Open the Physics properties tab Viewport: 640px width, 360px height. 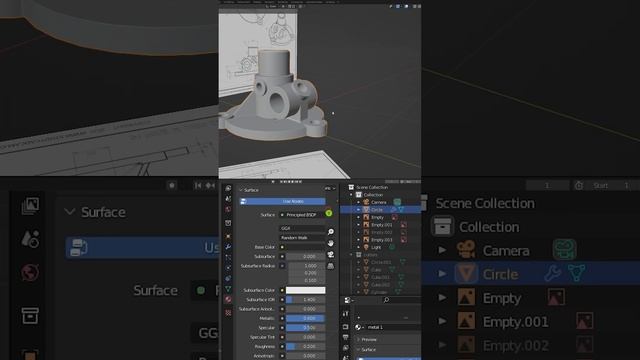(228, 268)
